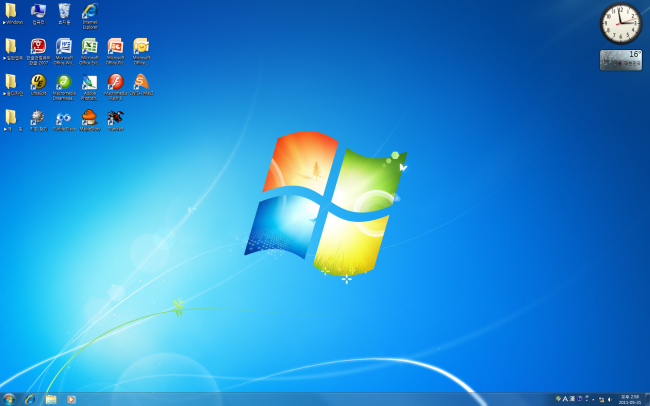Click the Windows Start button

click(x=9, y=399)
